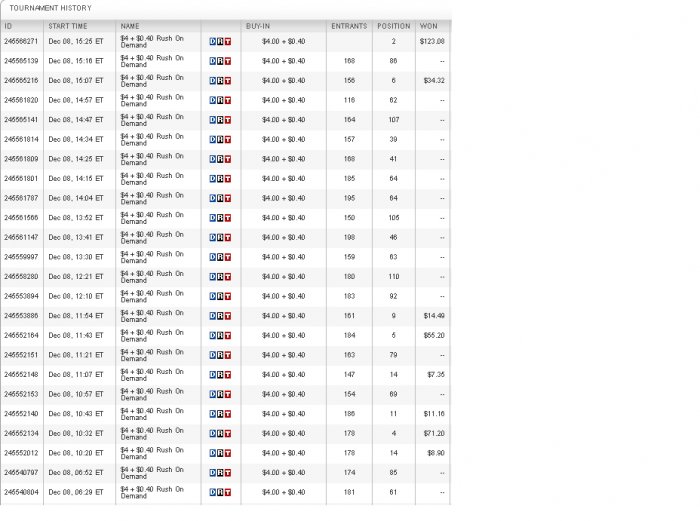The image size is (700, 521).
Task: Sort by the NAME column header
Action: coord(130,26)
